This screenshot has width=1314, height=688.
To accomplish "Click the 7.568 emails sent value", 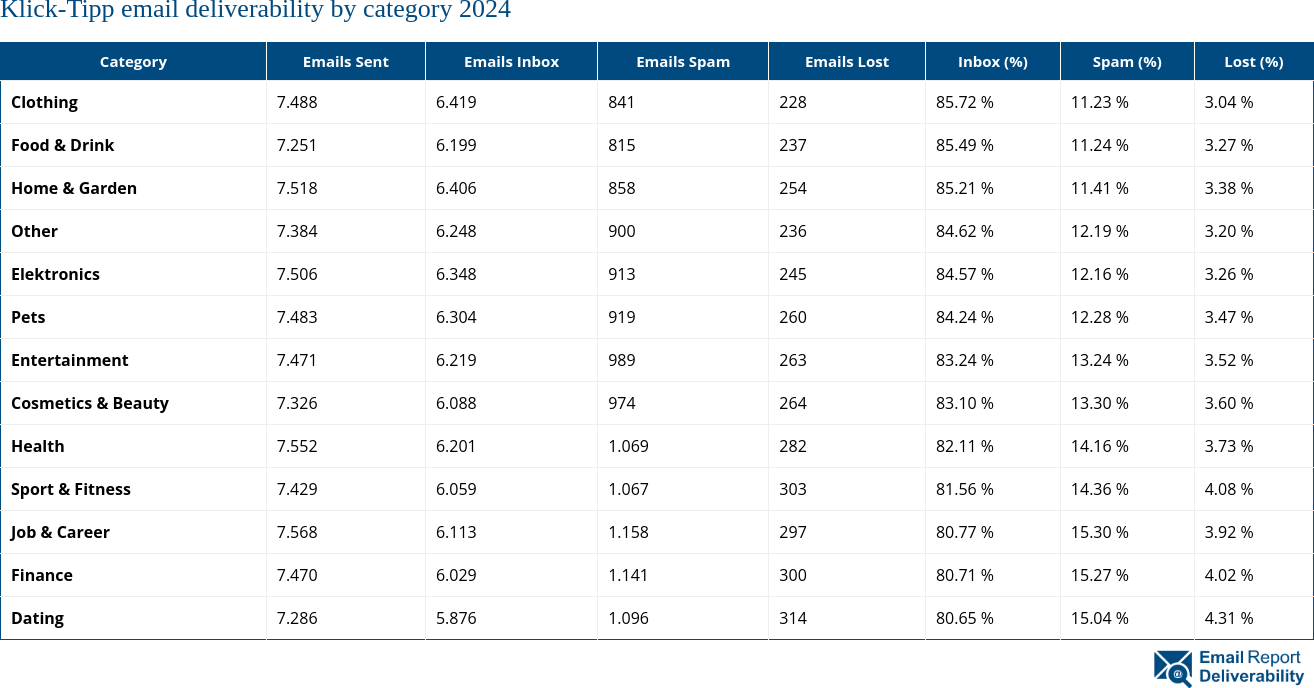I will [x=297, y=532].
